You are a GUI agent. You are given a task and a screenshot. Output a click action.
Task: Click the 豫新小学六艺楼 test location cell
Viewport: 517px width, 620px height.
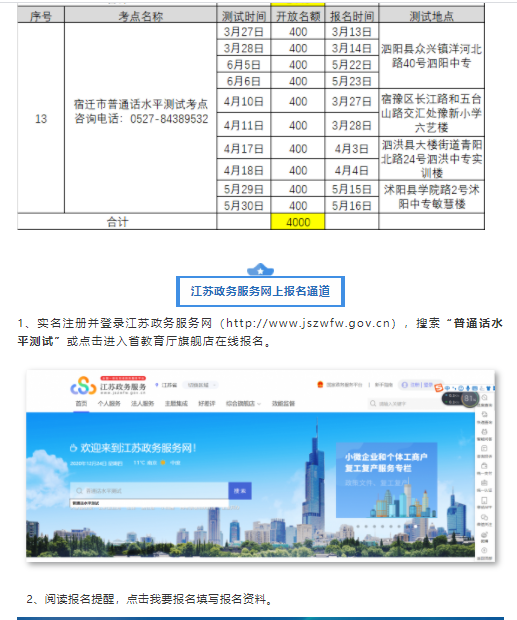point(431,113)
